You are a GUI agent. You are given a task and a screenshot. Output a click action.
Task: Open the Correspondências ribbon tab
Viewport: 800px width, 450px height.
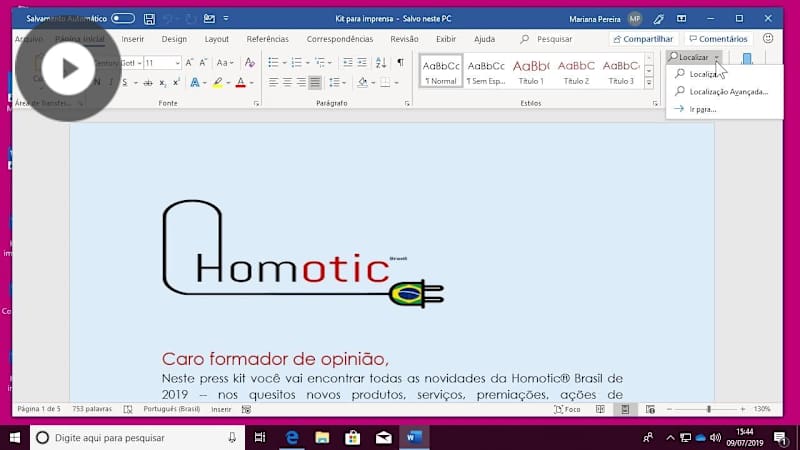pos(340,39)
